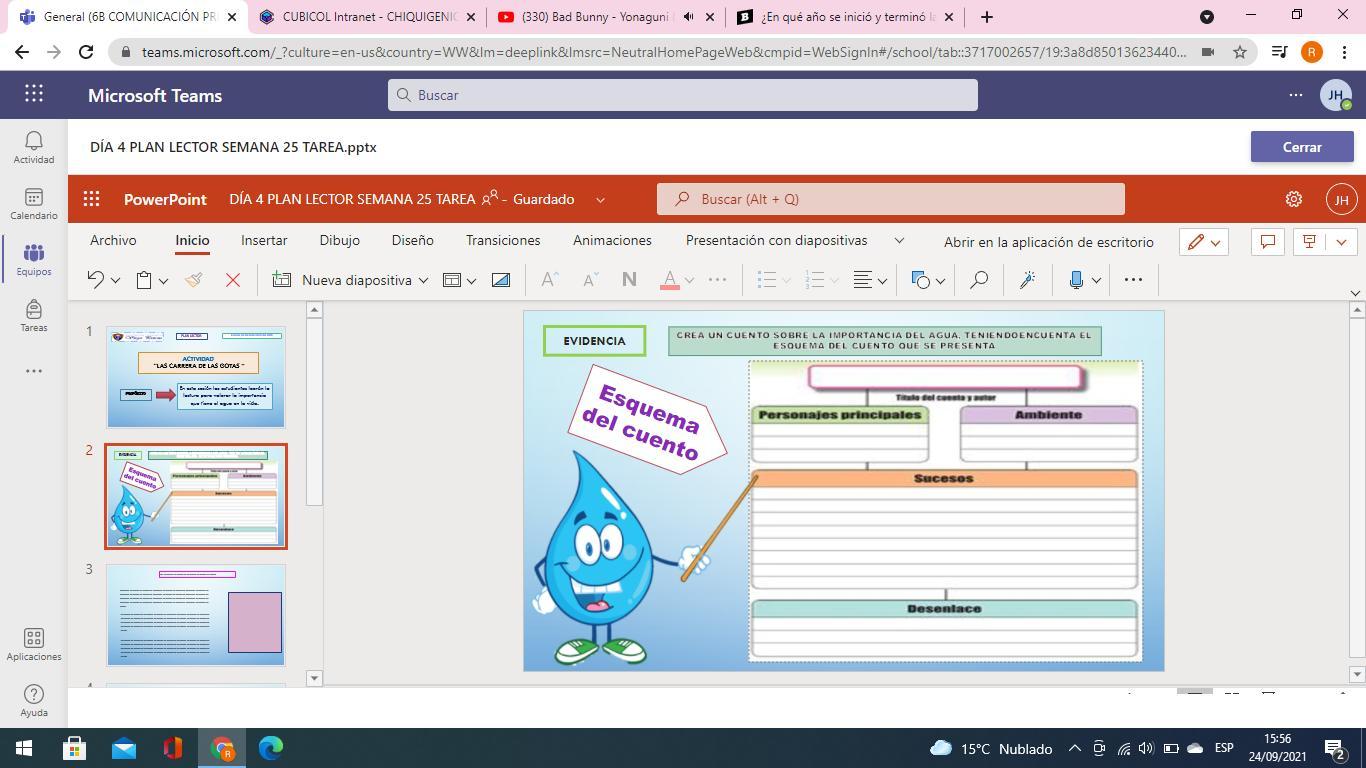Switch to the Animaciones tab
1366x768 pixels.
pyautogui.click(x=612, y=241)
